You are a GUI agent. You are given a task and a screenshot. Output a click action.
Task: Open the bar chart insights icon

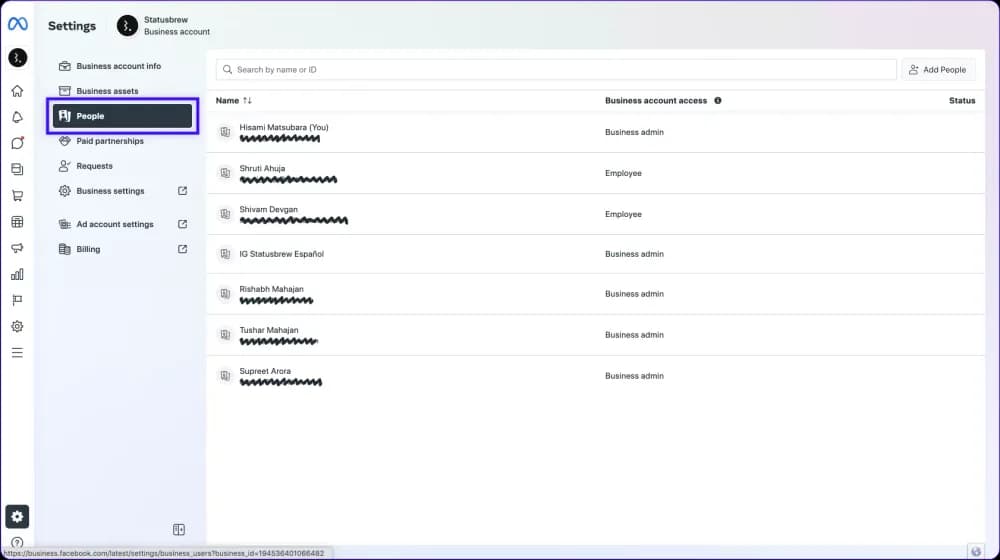click(x=17, y=274)
